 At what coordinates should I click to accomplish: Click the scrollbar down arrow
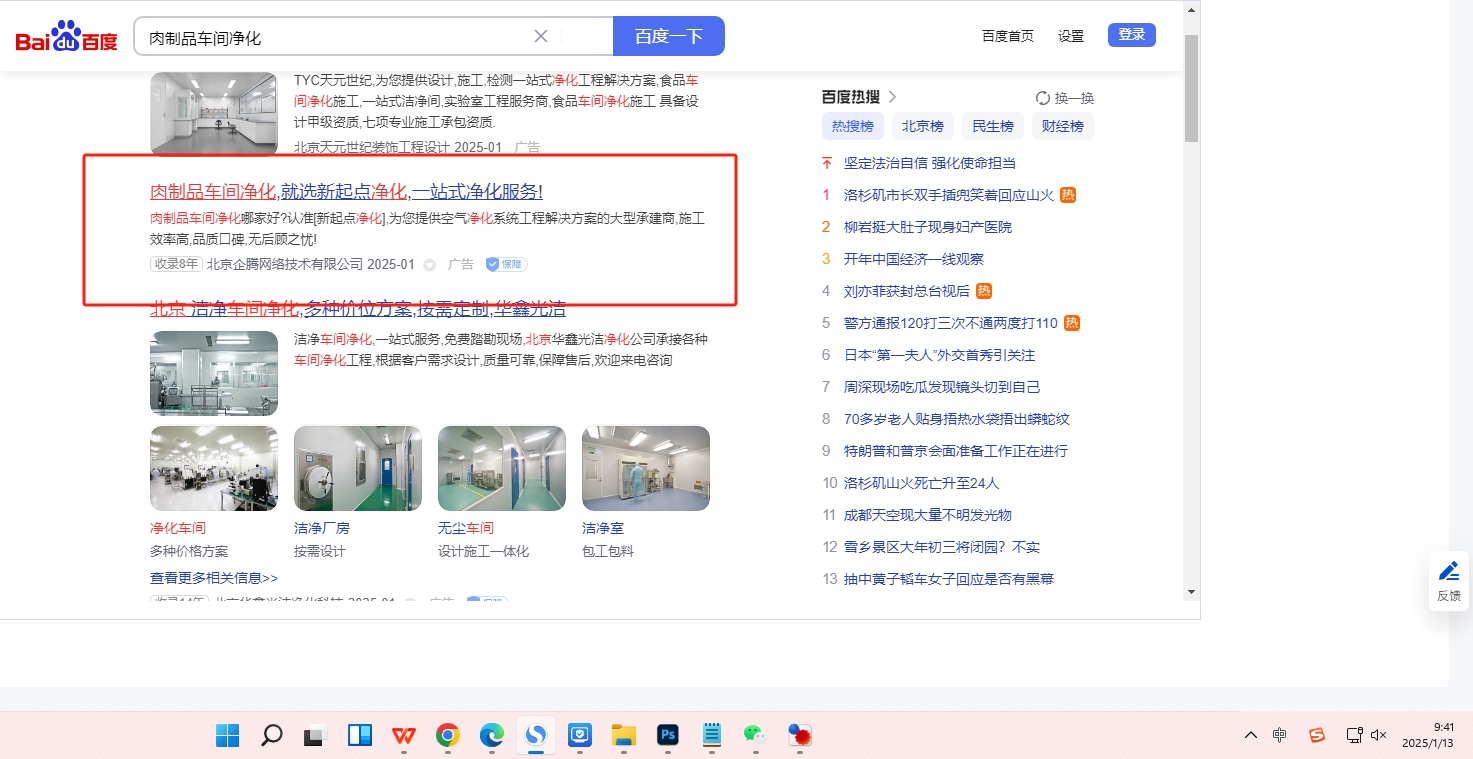[x=1191, y=591]
